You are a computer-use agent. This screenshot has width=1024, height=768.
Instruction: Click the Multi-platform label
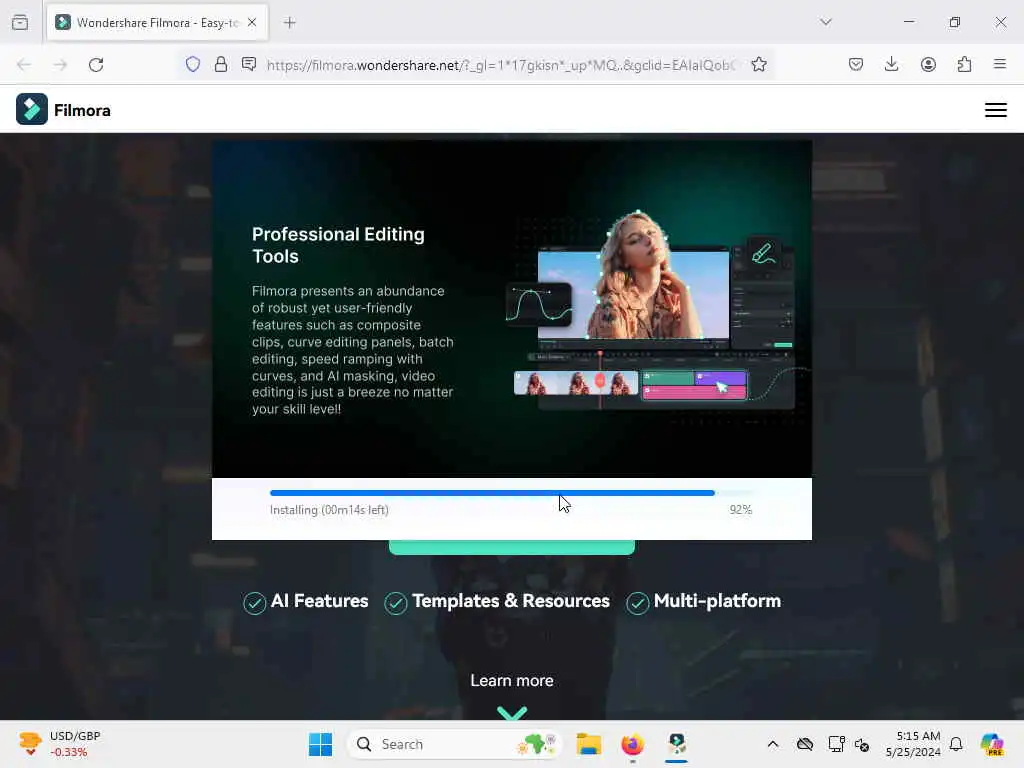[717, 601]
